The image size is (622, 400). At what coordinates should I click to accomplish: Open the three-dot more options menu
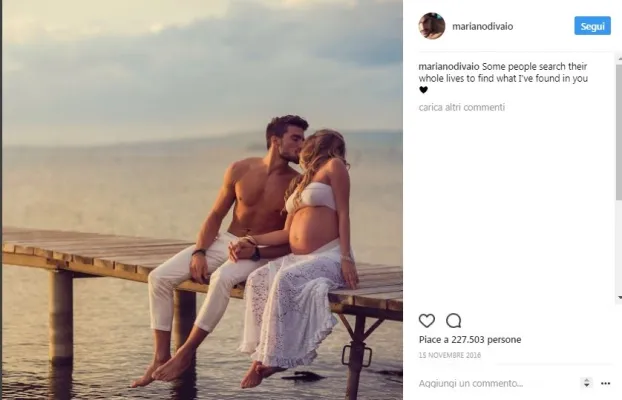(x=605, y=383)
